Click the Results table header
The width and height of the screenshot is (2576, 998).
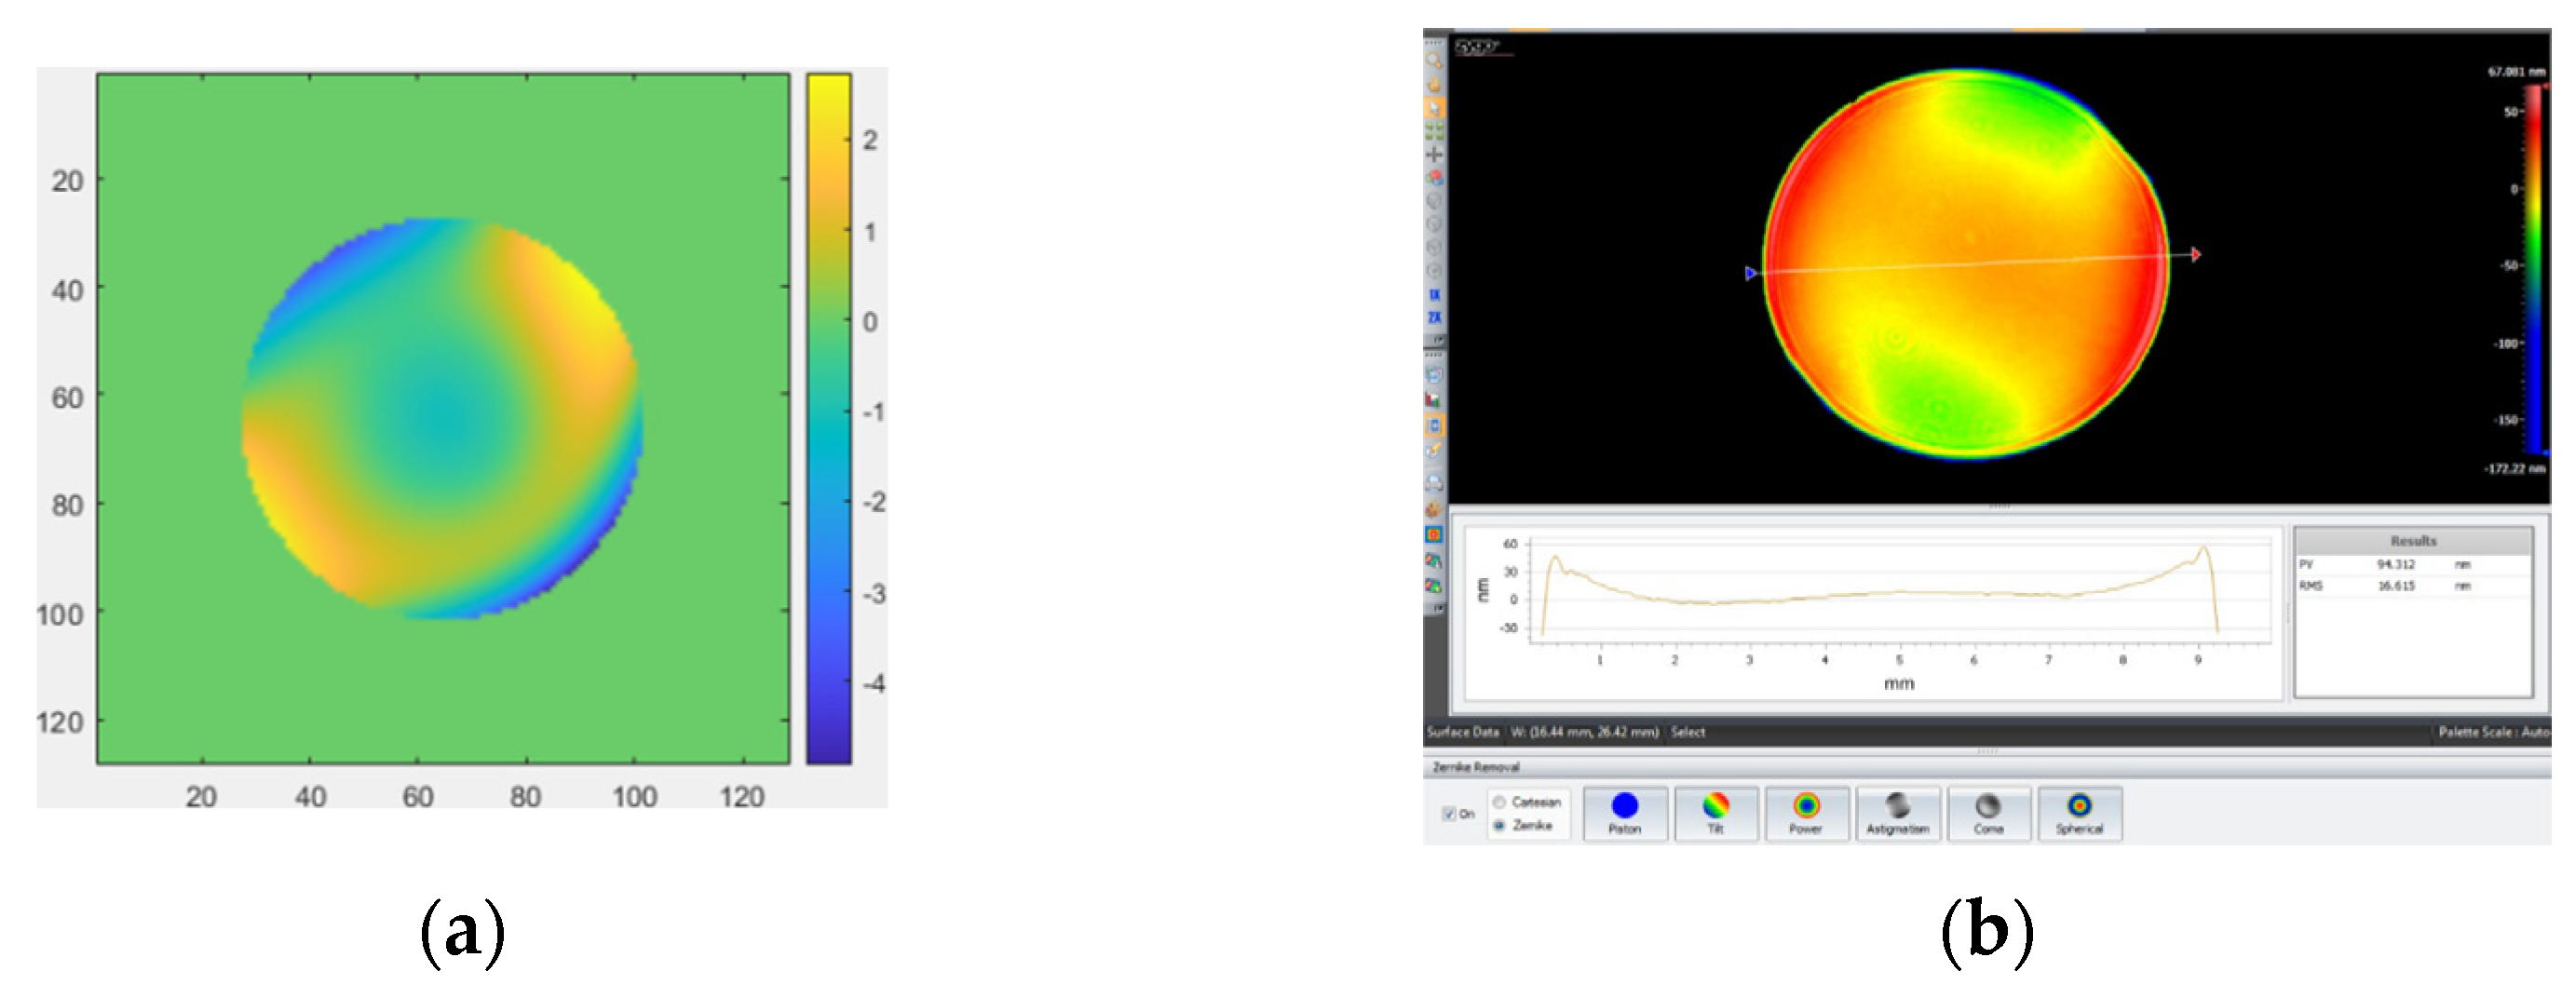[x=2412, y=541]
